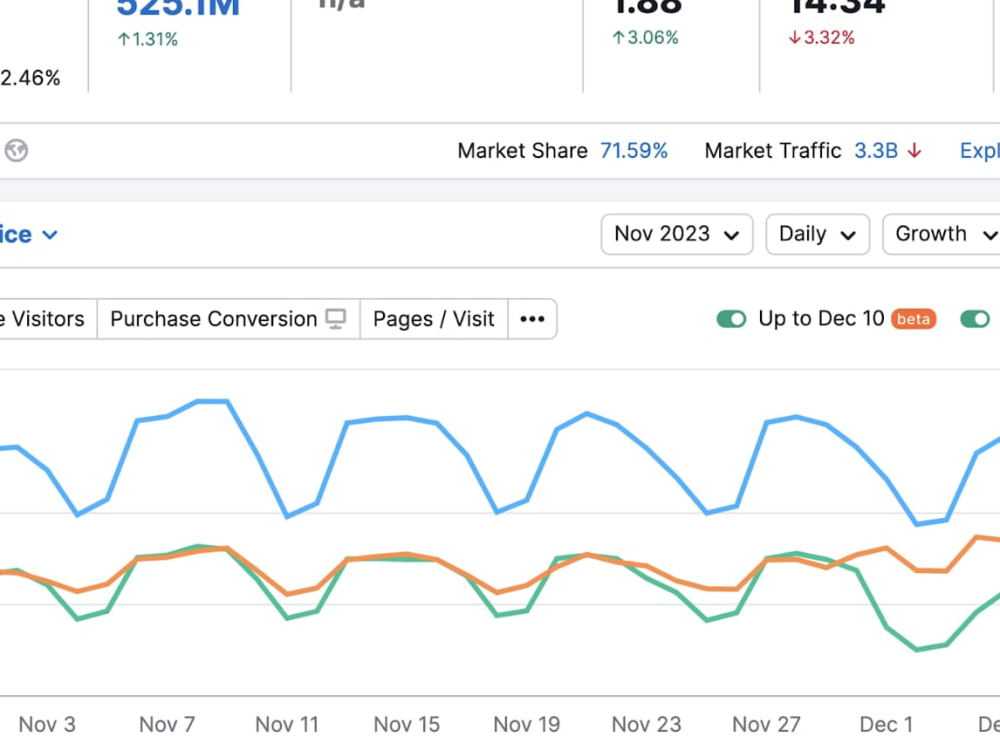Click the Market Share 71.59% value
Screen dimensions: 1000x750
634,151
